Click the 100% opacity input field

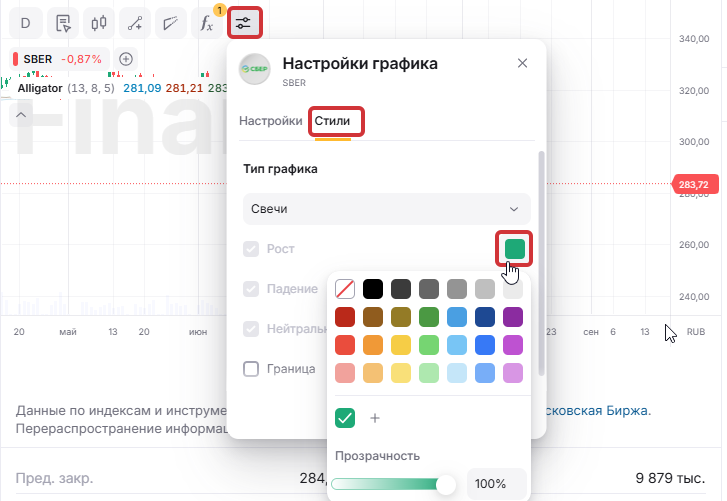tap(497, 484)
